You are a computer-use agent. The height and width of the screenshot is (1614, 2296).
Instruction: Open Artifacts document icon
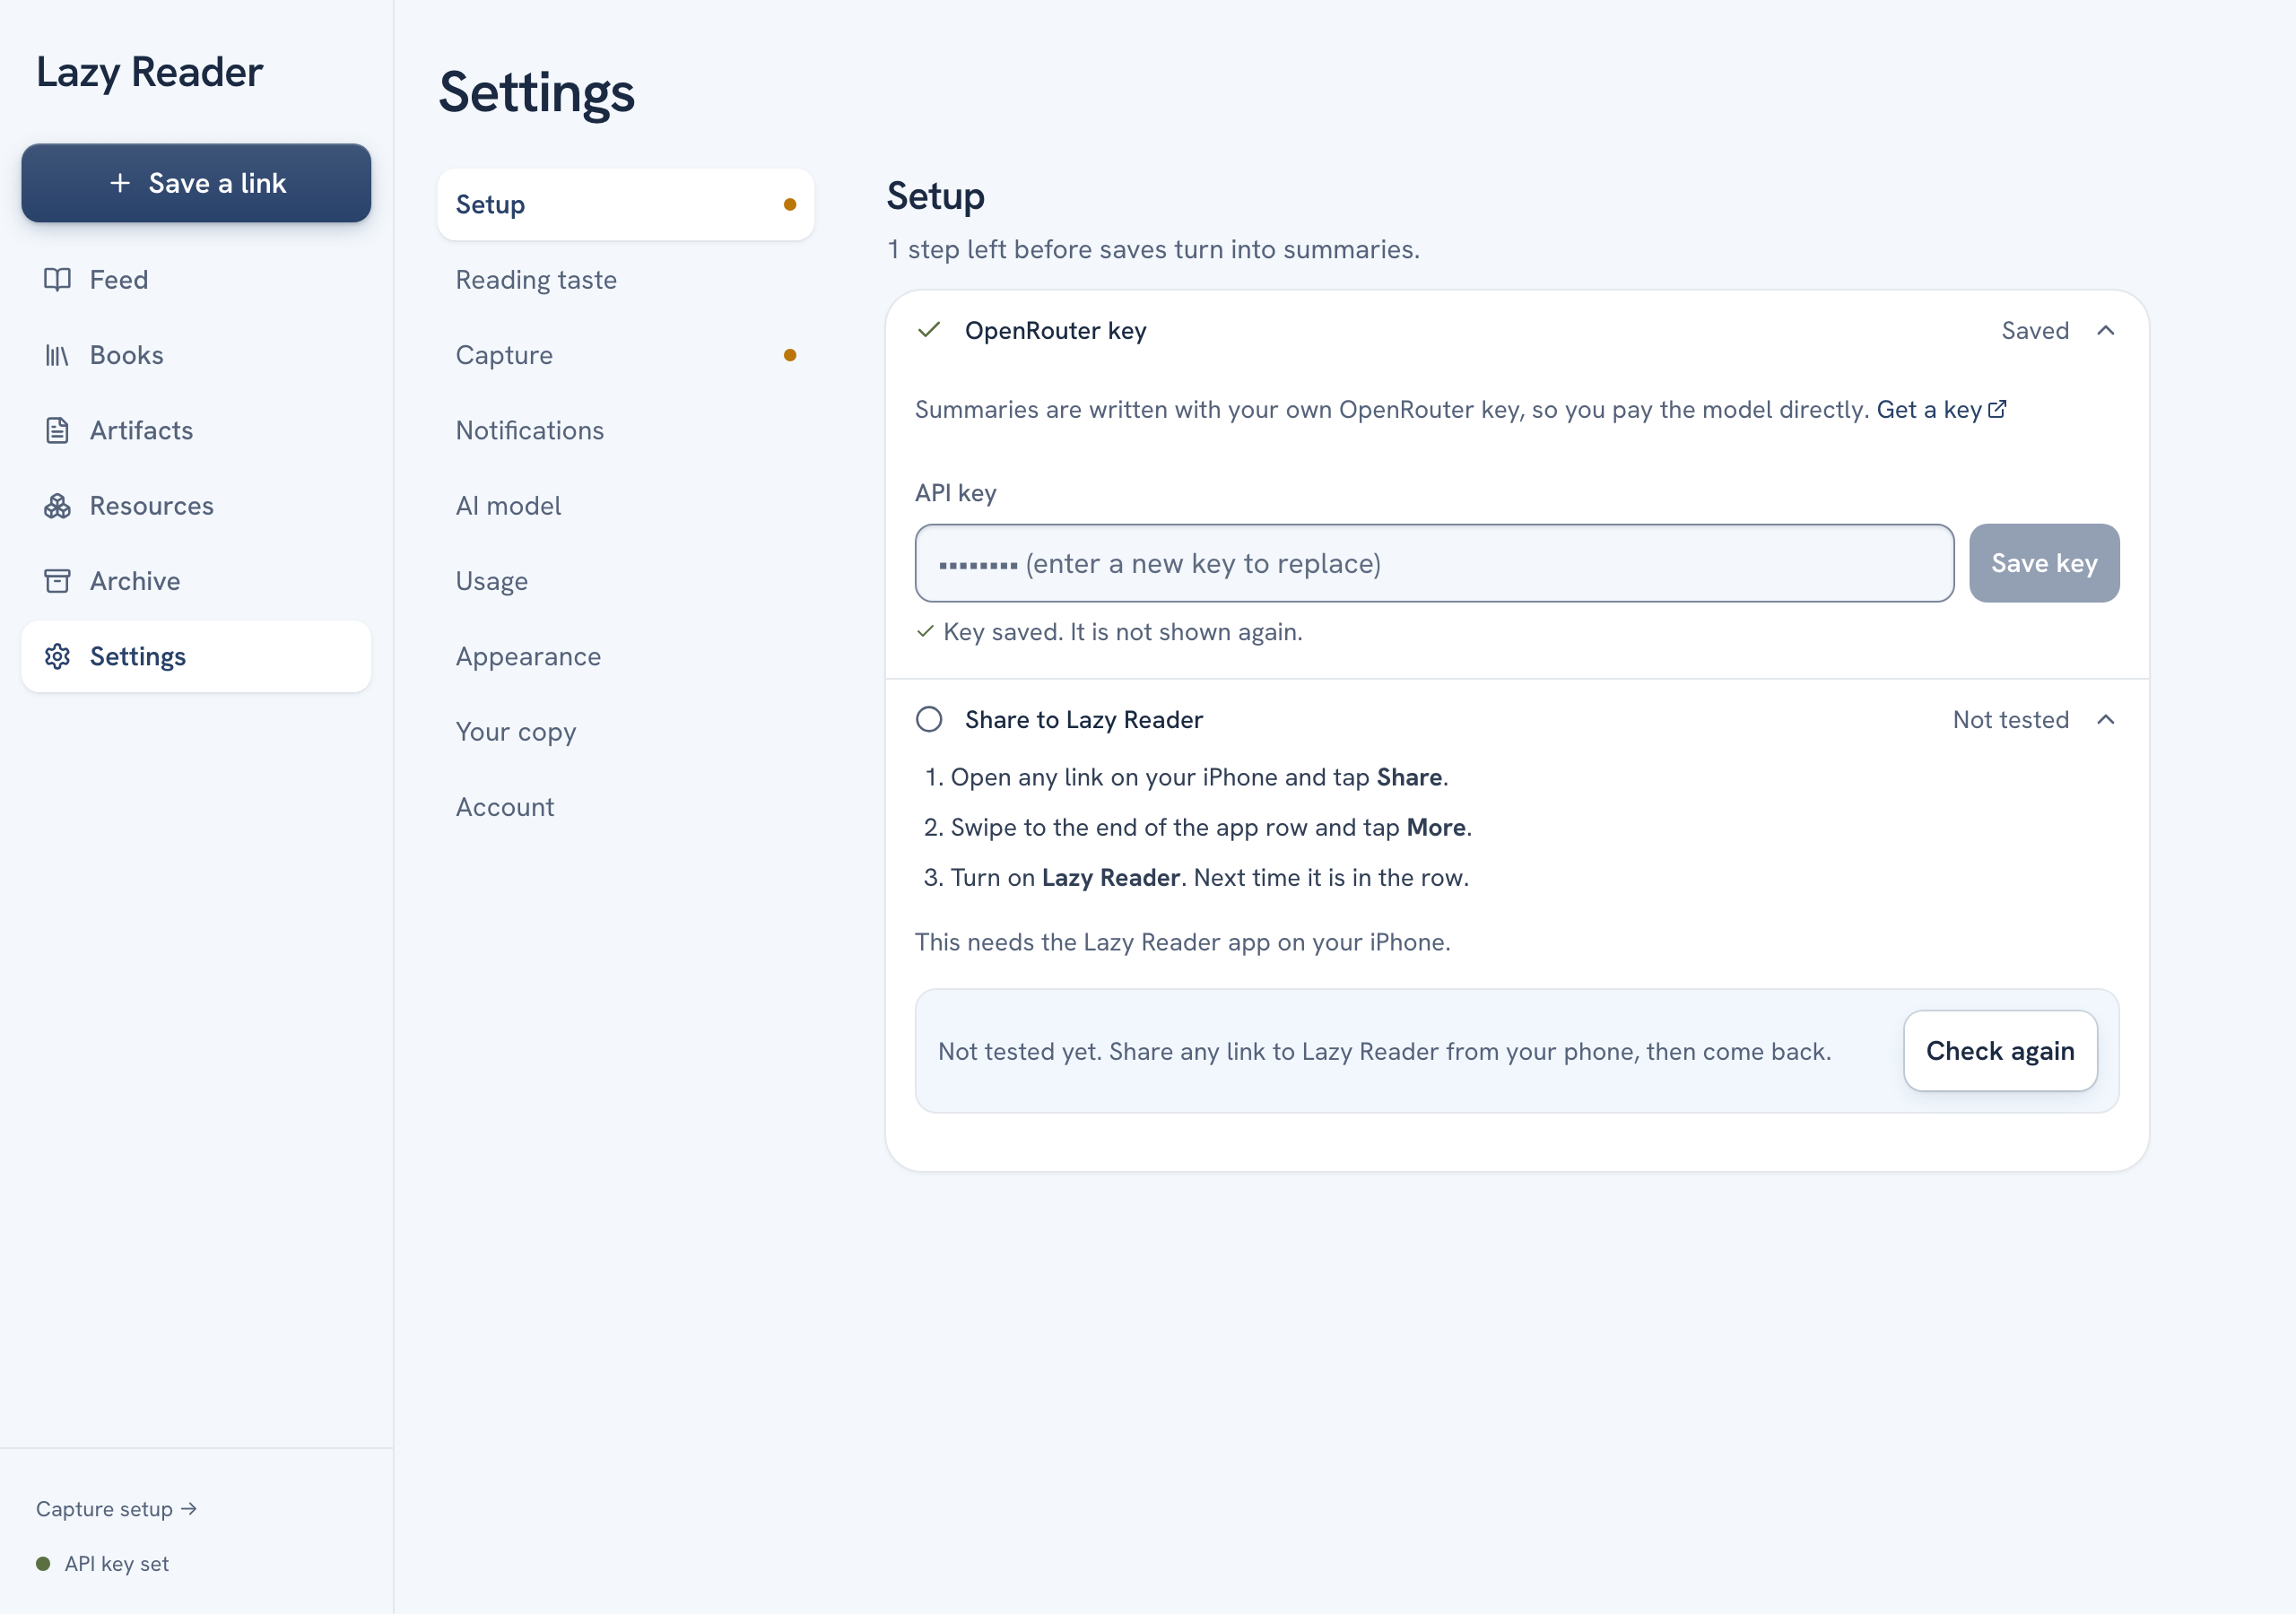tap(57, 430)
